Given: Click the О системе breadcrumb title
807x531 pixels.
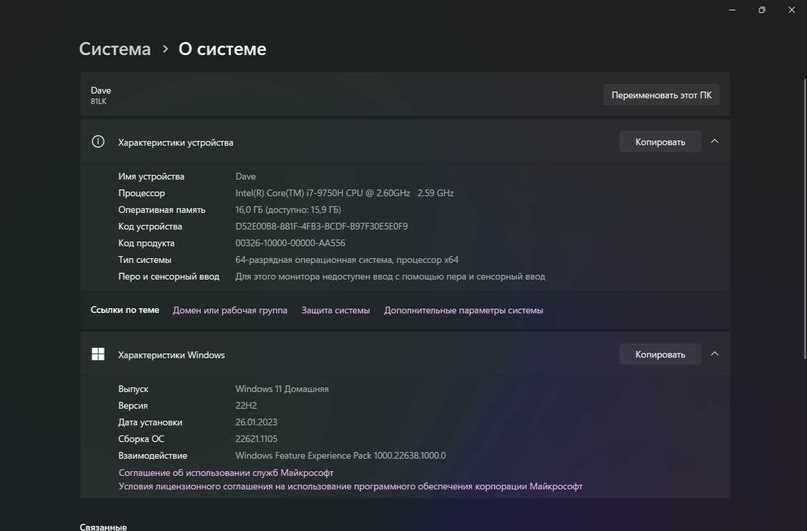Looking at the screenshot, I should (222, 49).
